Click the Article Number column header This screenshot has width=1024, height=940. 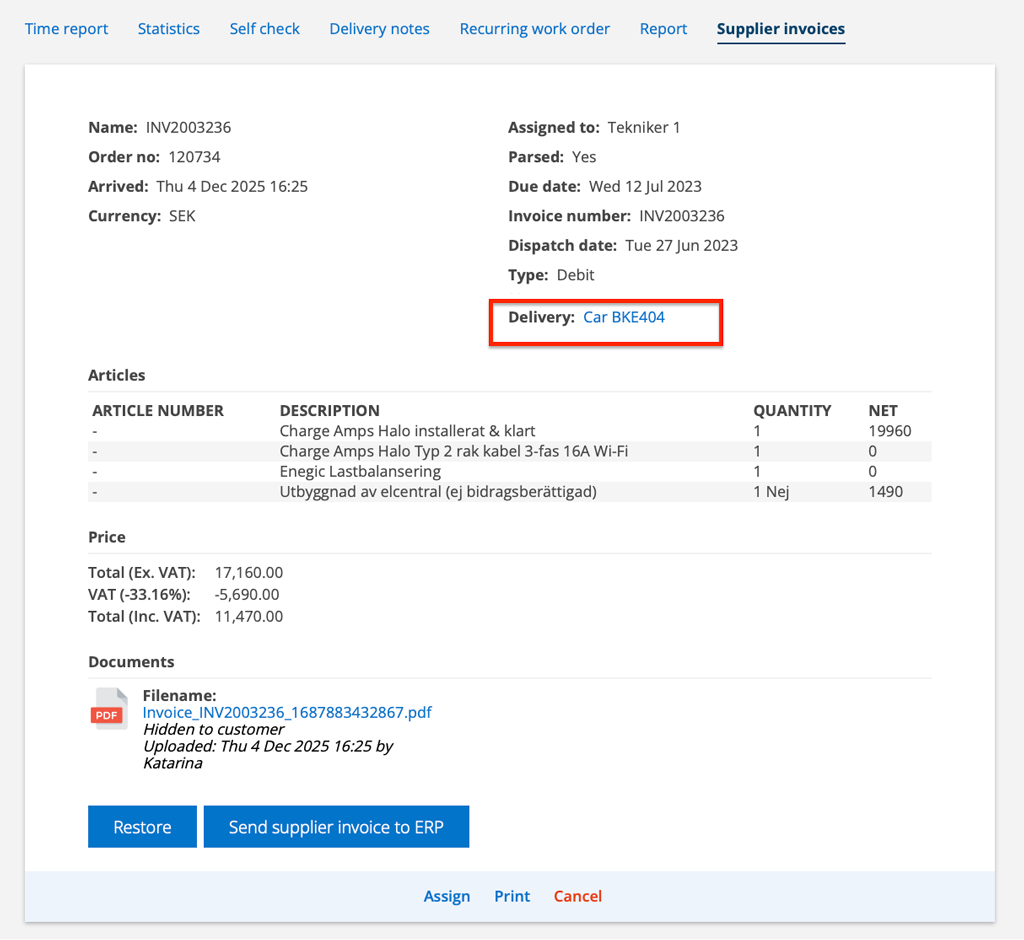tap(158, 410)
